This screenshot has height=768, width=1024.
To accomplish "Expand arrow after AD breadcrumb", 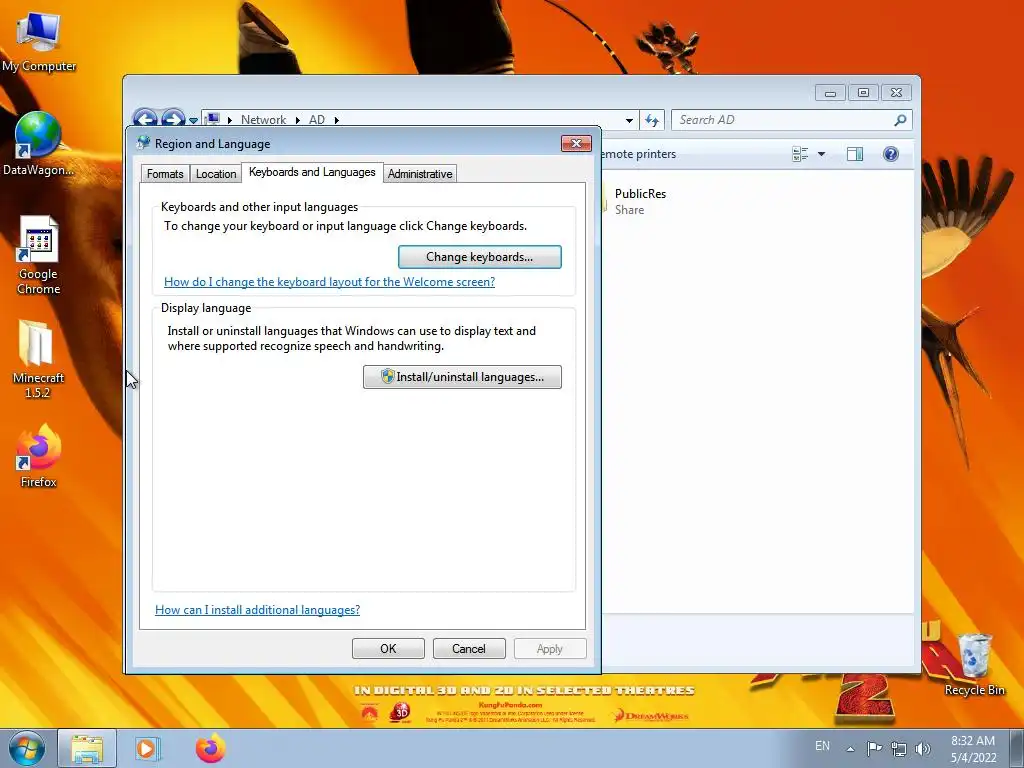I will click(337, 120).
